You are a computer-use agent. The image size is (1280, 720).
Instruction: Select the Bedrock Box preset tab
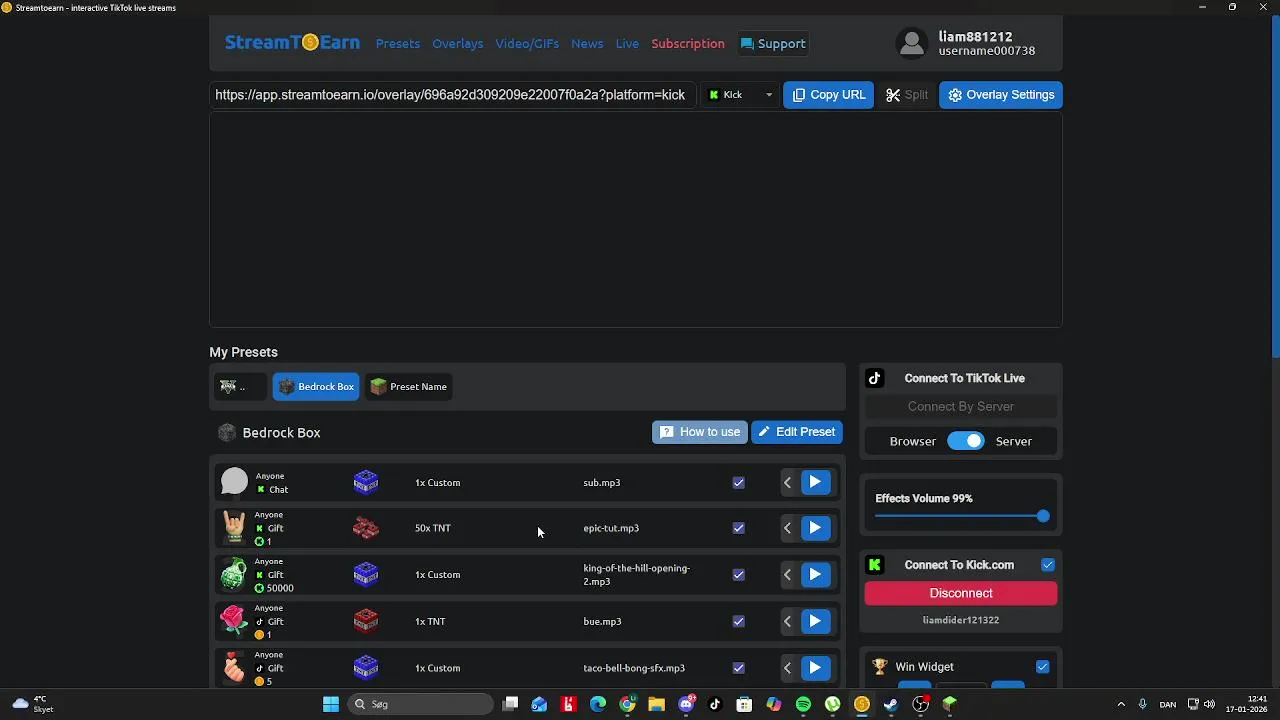[316, 386]
